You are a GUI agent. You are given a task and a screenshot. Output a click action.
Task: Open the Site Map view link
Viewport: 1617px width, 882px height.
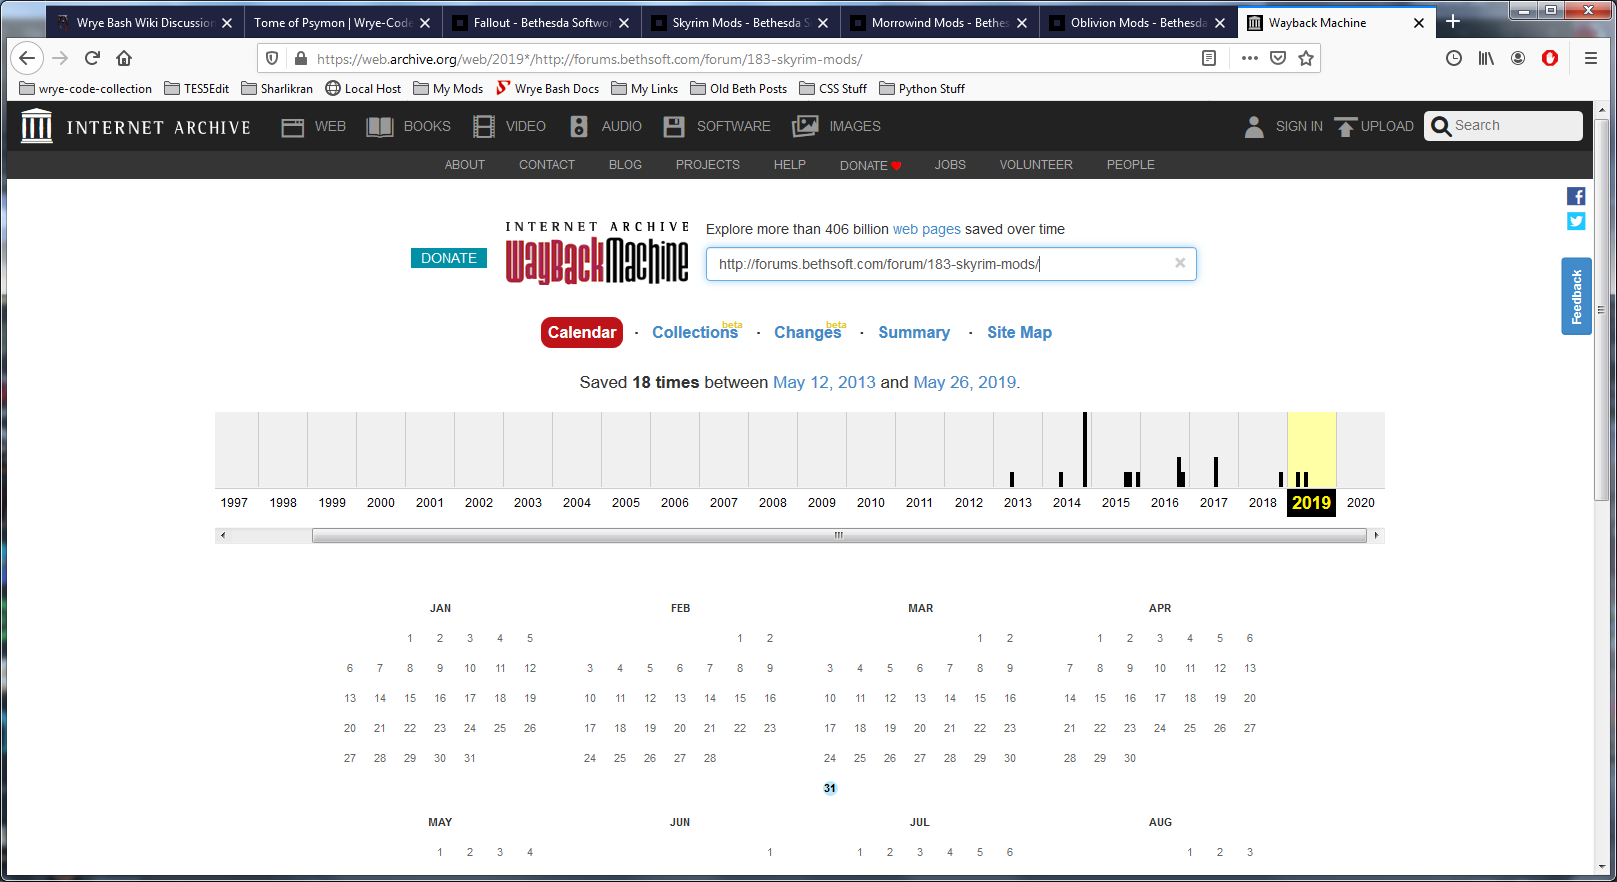[x=1019, y=332]
